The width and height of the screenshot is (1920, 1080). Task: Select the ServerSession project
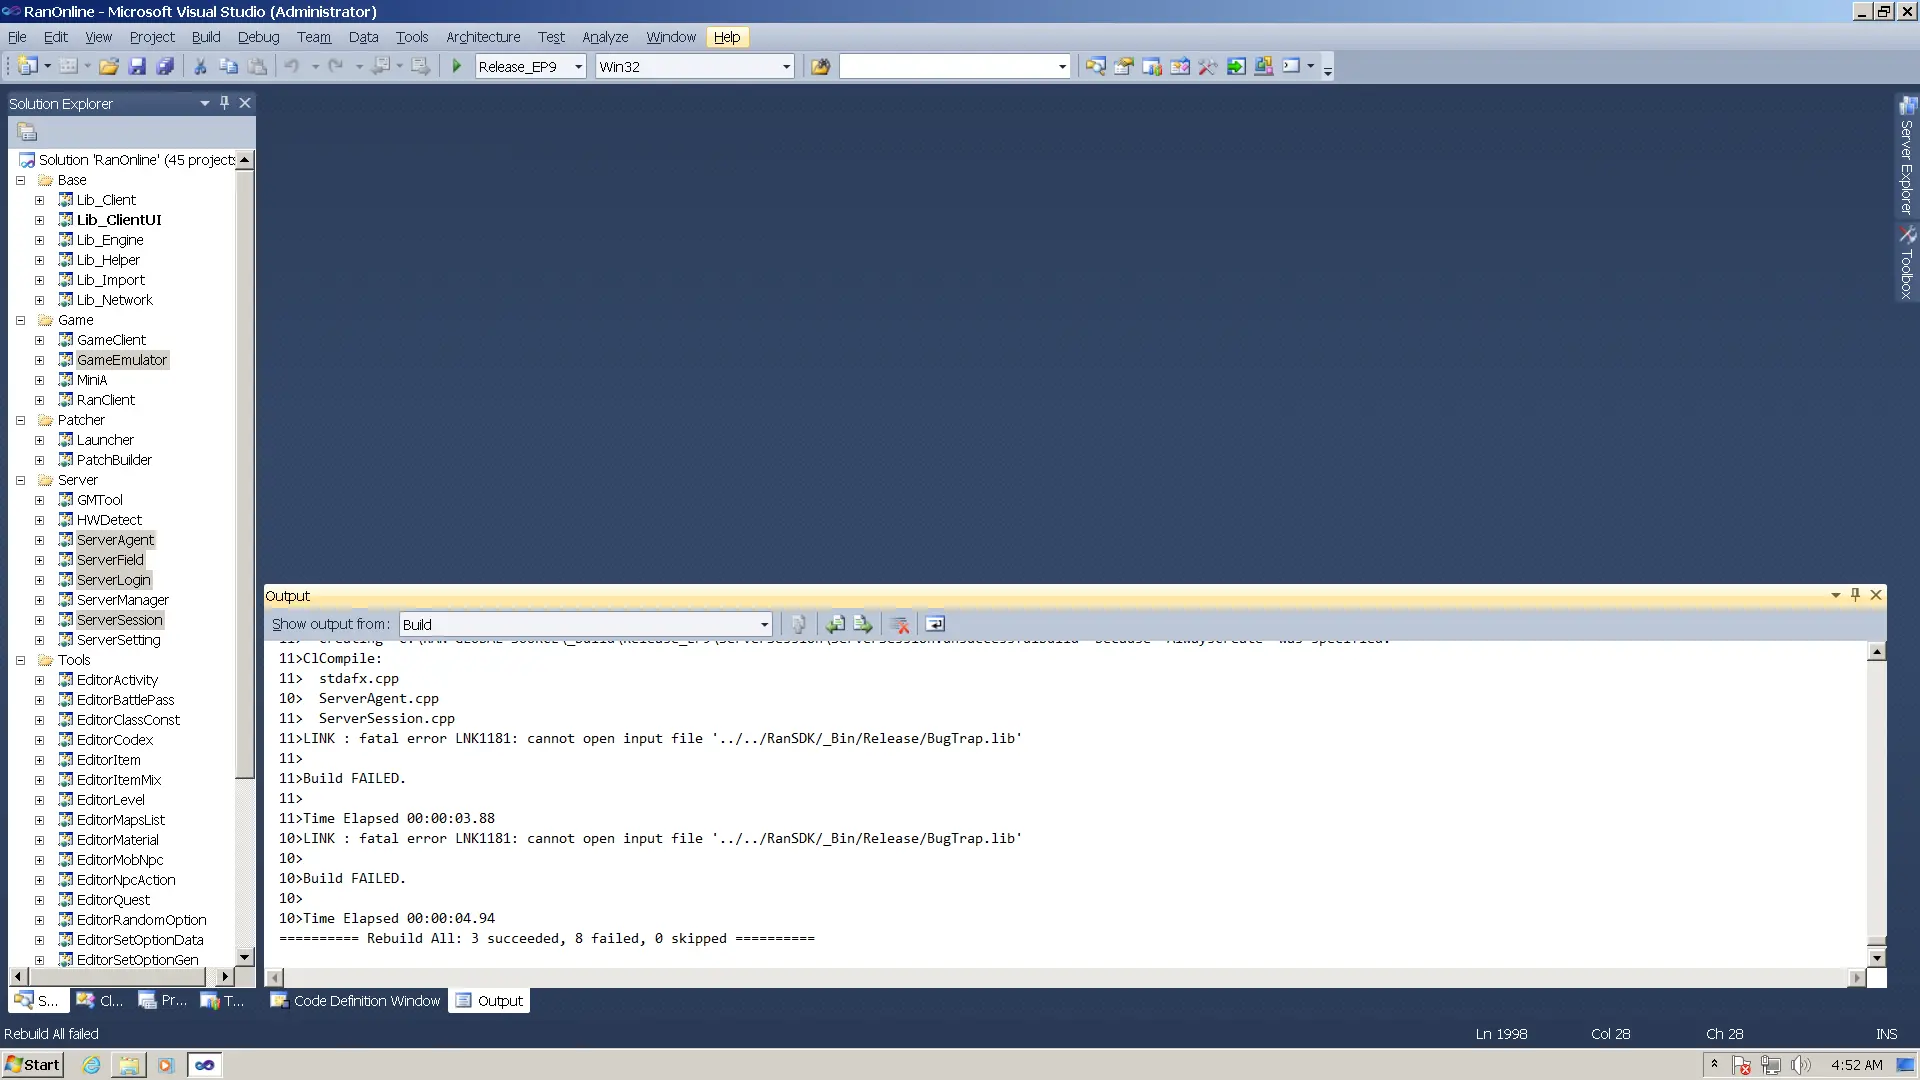point(119,620)
